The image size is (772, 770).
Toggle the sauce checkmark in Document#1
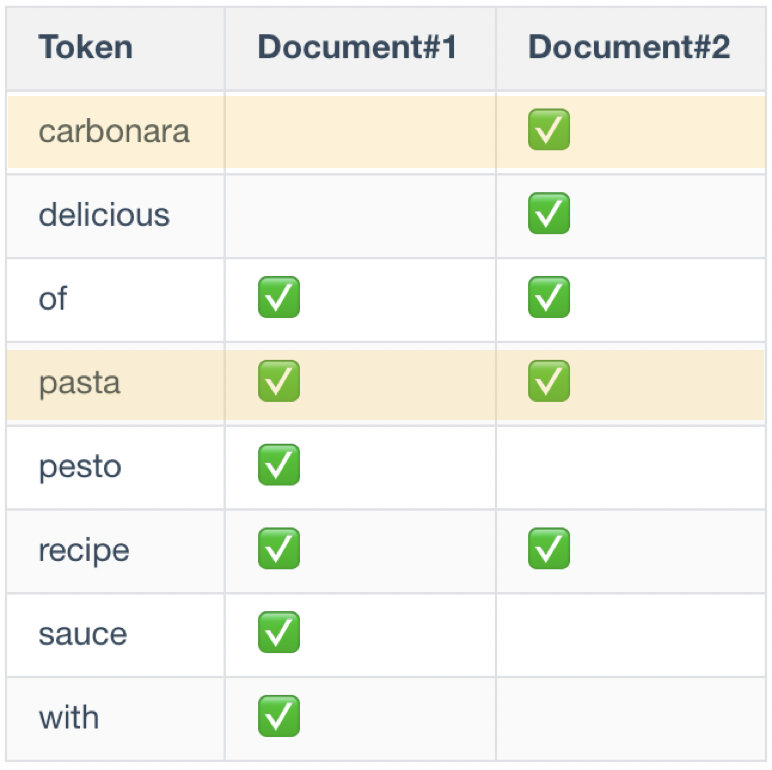279,632
